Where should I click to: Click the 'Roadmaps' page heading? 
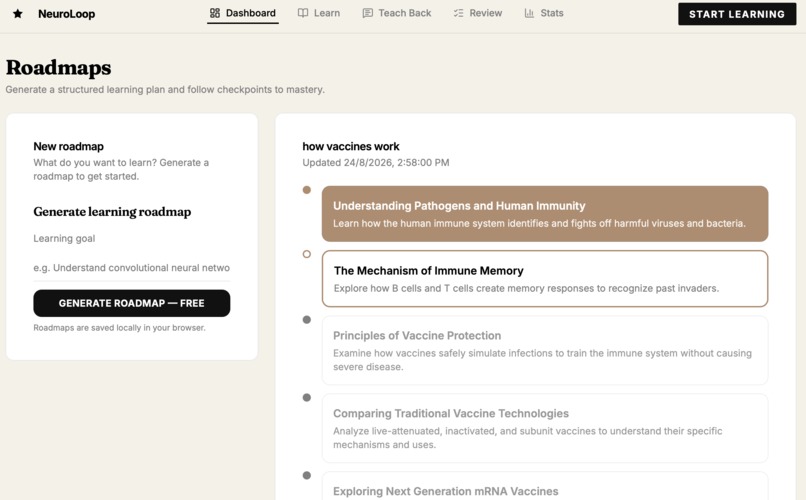59,67
